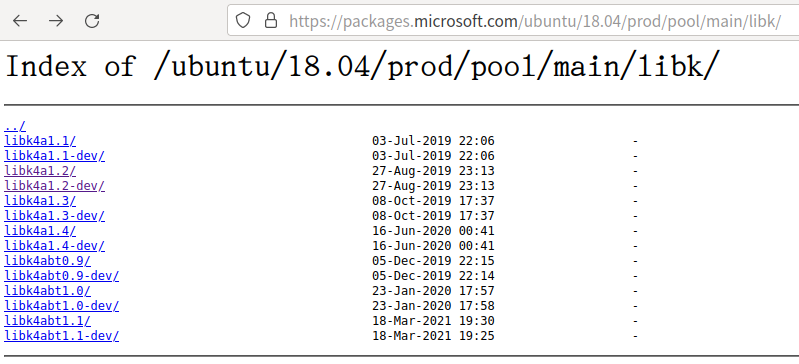Open the parent directory ../ link

click(x=15, y=125)
